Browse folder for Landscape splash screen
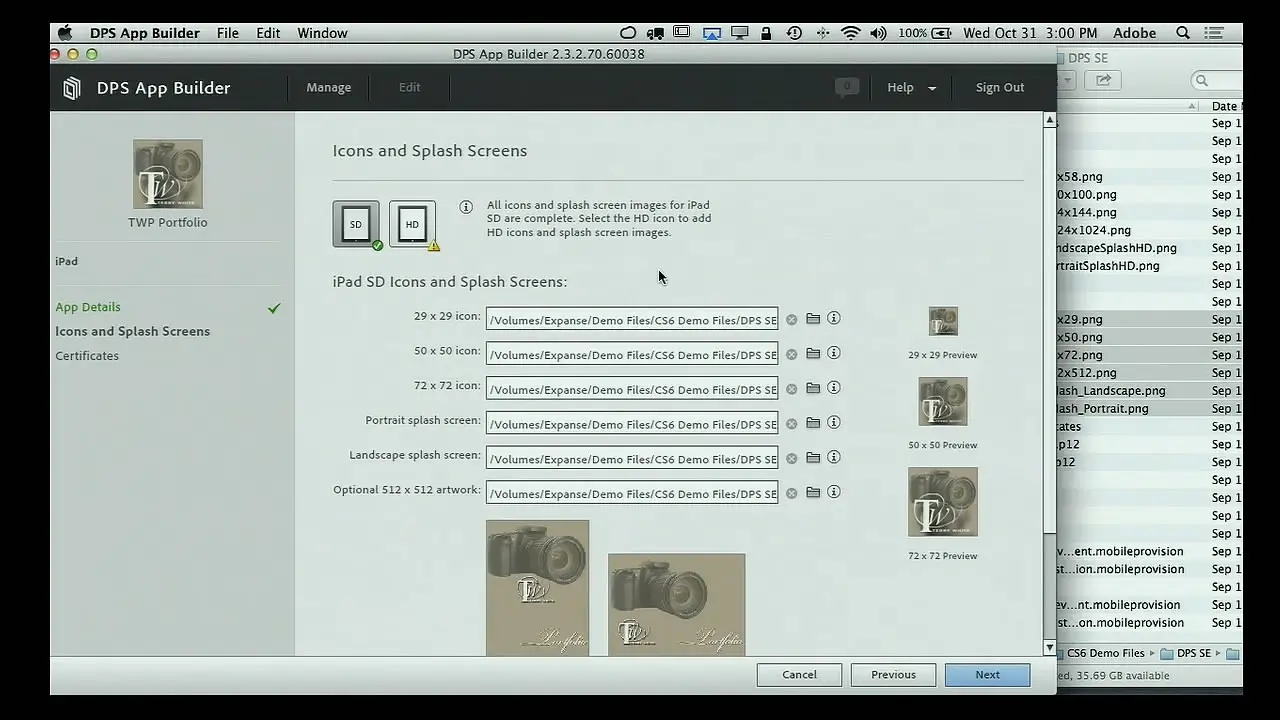The width and height of the screenshot is (1280, 720). 813,458
